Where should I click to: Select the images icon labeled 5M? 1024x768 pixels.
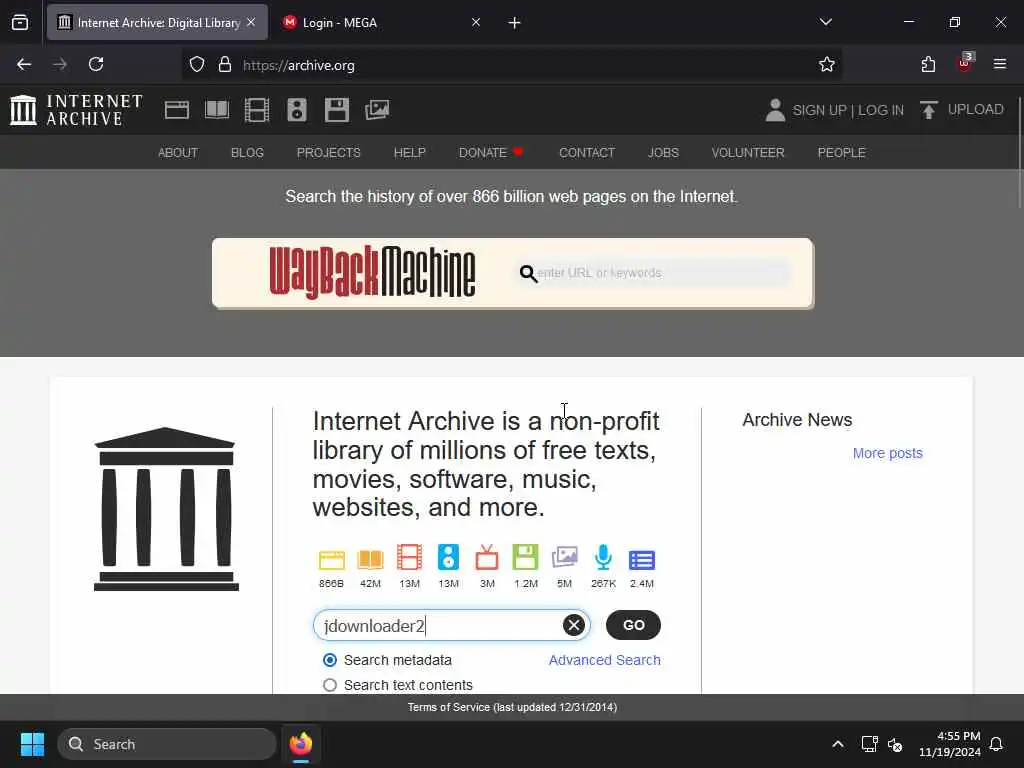pos(564,558)
